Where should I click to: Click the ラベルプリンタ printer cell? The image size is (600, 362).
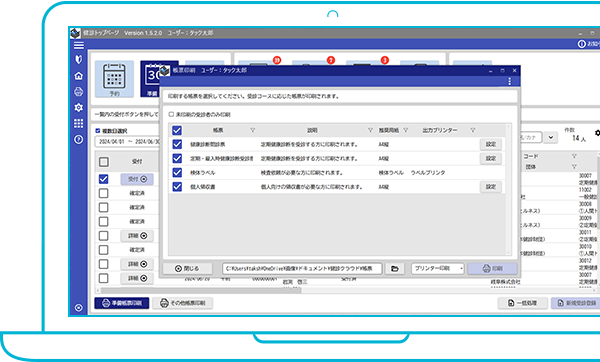pyautogui.click(x=428, y=173)
